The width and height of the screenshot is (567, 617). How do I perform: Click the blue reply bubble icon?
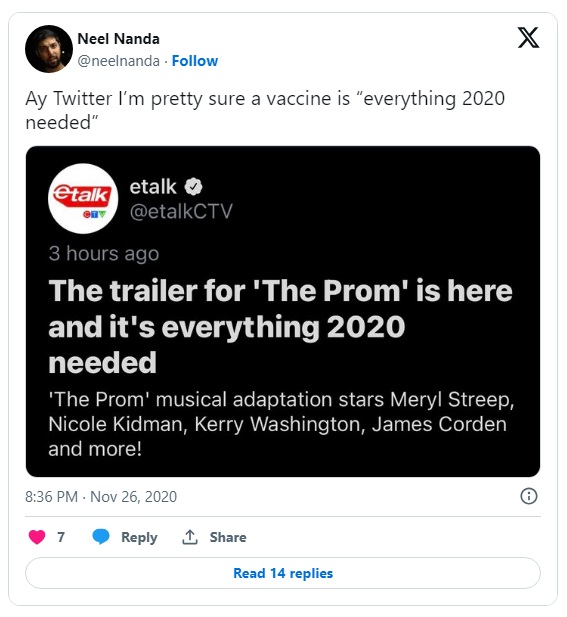click(101, 537)
